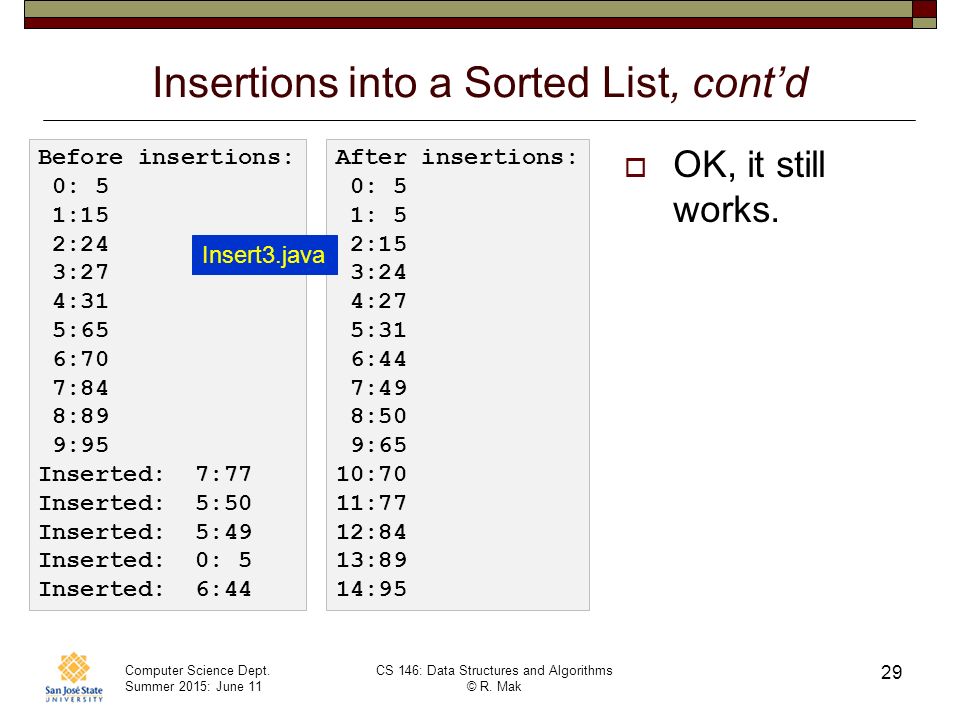Screen dimensions: 960x720
Task: Click the "Inserted: 6:44" line
Action: coord(145,589)
